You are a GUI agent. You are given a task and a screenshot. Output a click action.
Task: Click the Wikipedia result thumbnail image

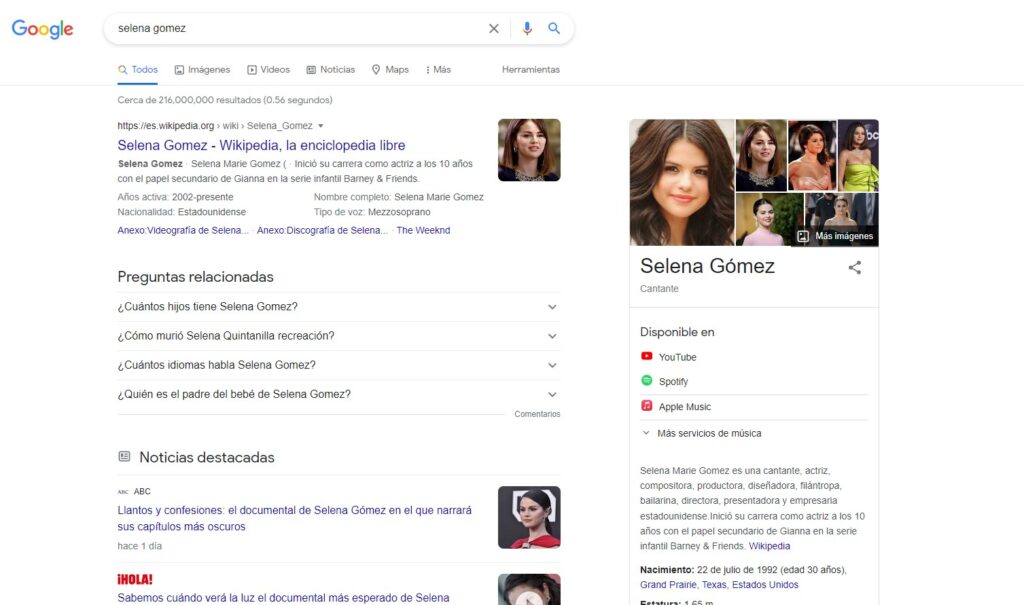click(x=529, y=150)
